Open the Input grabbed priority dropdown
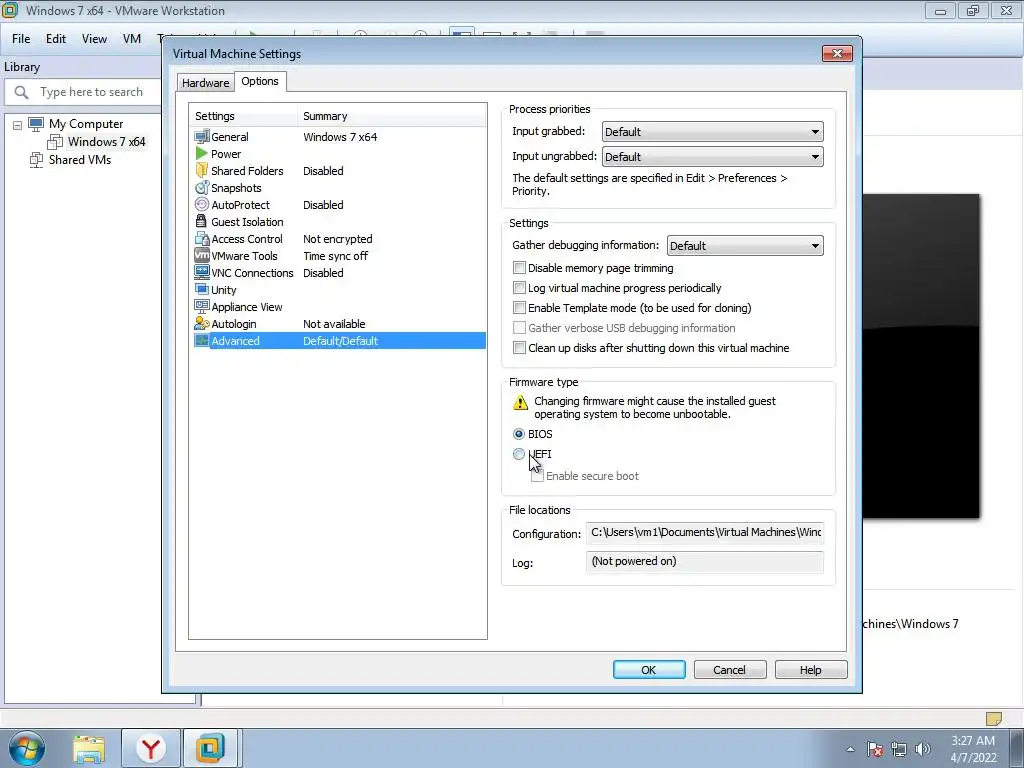This screenshot has width=1024, height=768. click(712, 132)
